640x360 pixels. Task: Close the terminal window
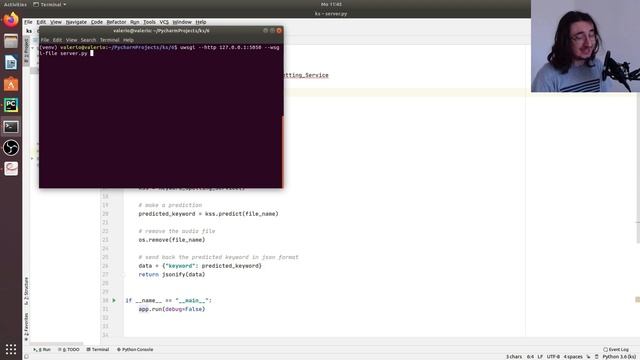point(279,31)
